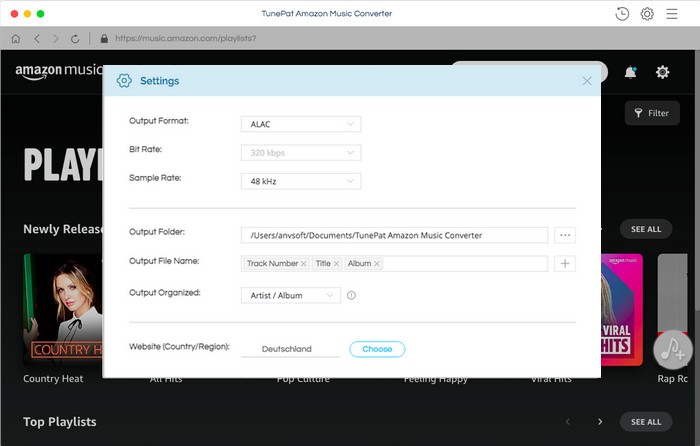Click the Choose country button
The height and width of the screenshot is (446, 700).
click(x=377, y=349)
